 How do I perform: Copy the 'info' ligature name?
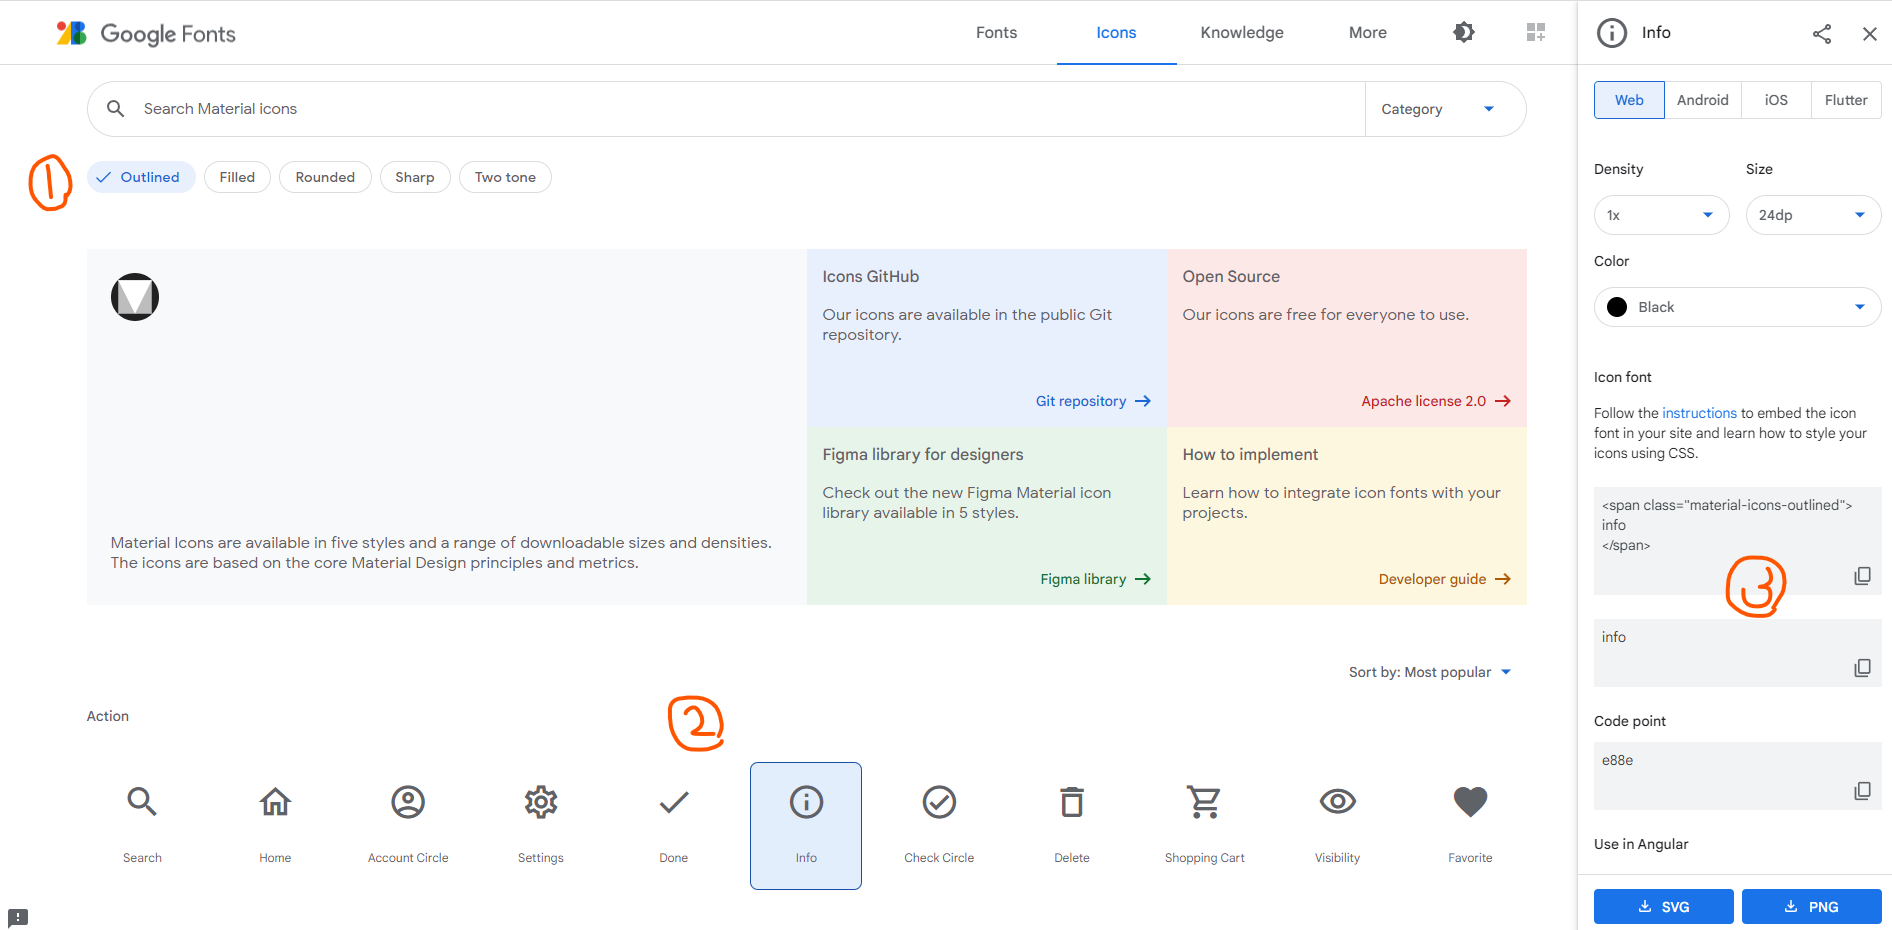click(1862, 668)
